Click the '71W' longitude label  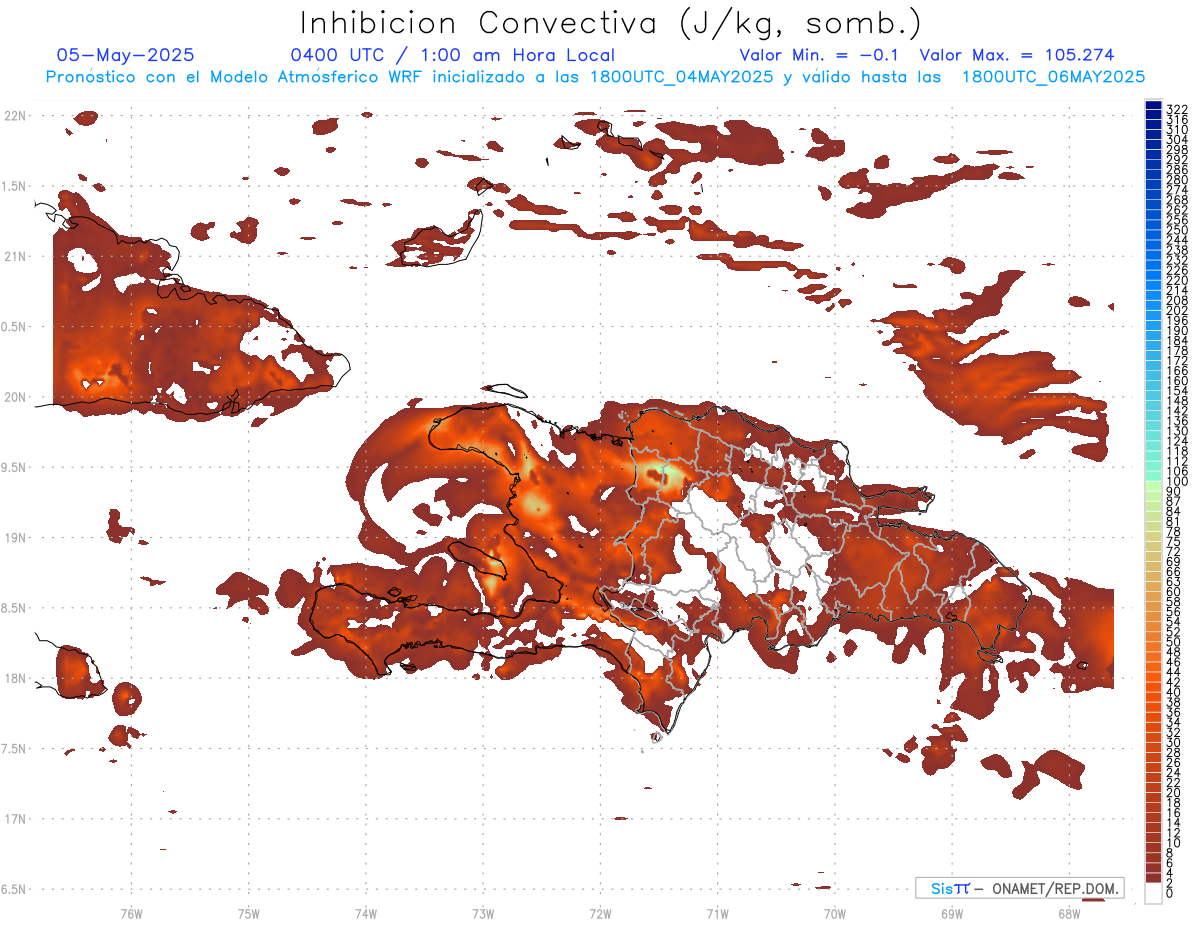pos(717,912)
